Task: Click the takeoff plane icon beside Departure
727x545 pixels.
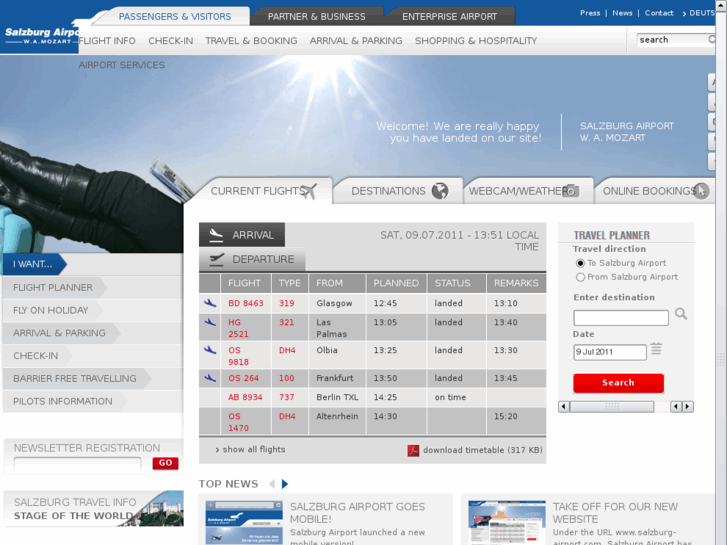Action: (x=216, y=259)
